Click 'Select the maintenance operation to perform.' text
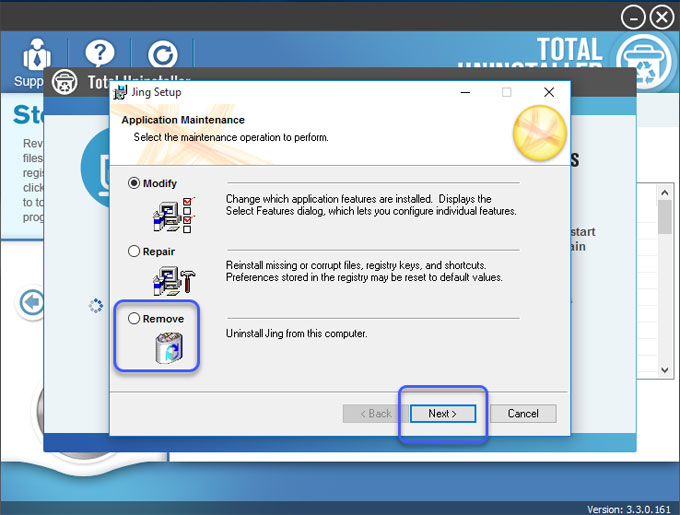The width and height of the screenshot is (680, 515). pos(231,137)
